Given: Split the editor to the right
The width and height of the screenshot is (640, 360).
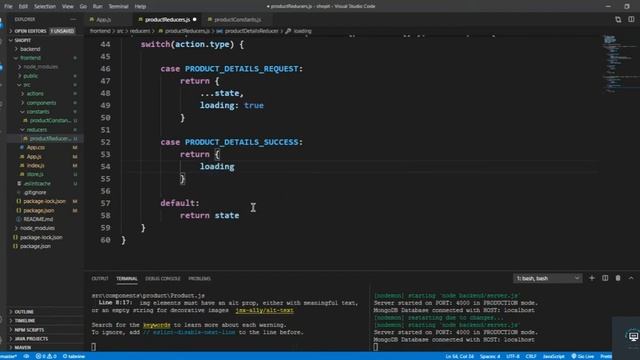Looking at the screenshot, I should [631, 20].
